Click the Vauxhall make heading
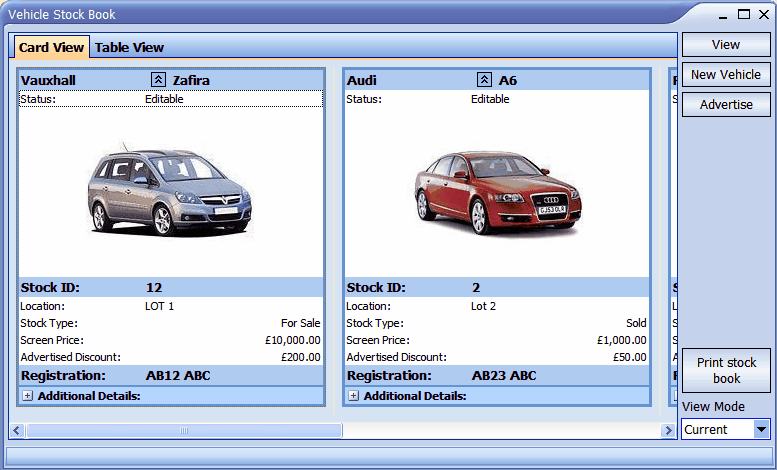 click(48, 80)
